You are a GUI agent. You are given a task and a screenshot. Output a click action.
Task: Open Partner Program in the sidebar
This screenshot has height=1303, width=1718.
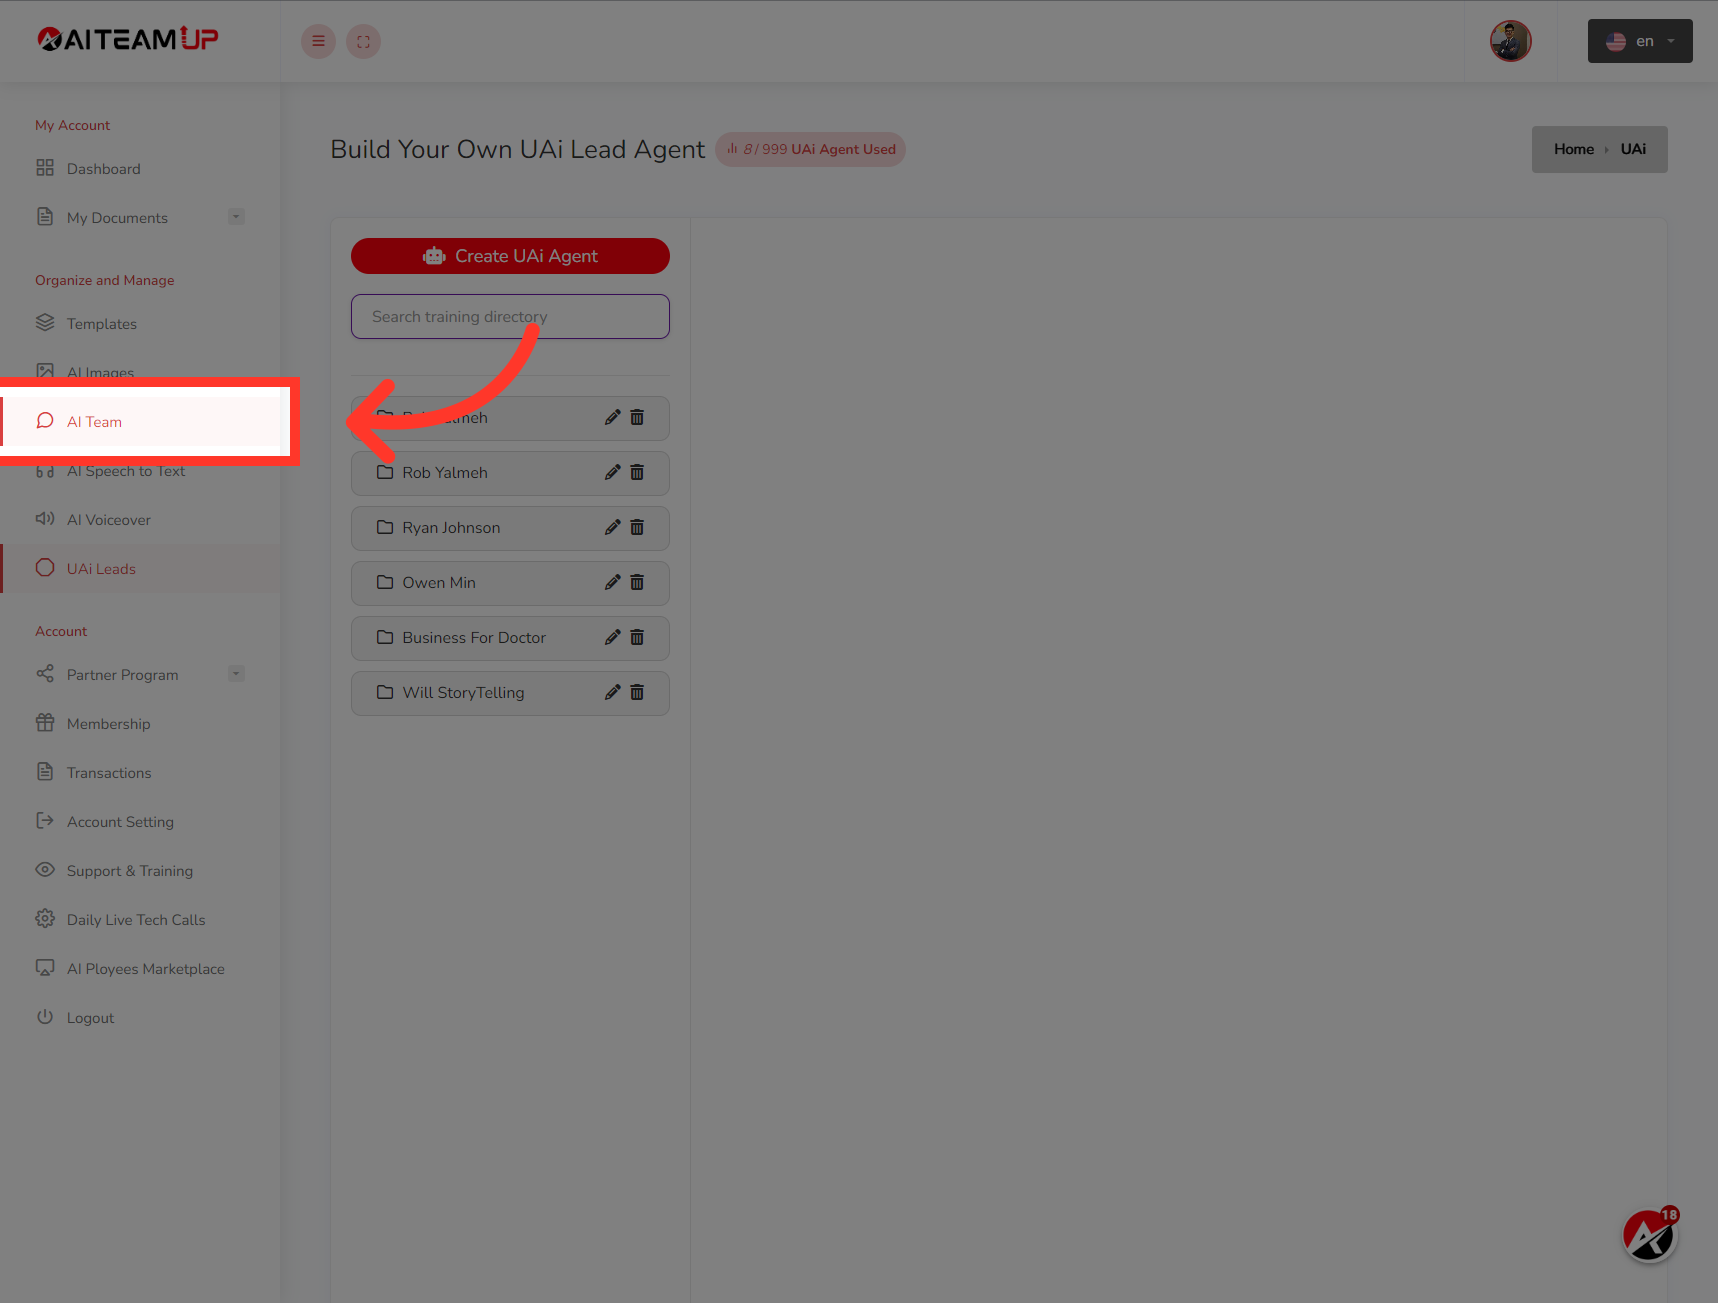[140, 675]
